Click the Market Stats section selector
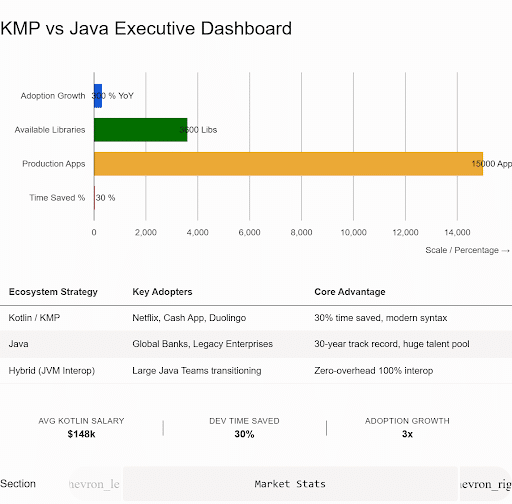512x504 pixels. pos(290,484)
